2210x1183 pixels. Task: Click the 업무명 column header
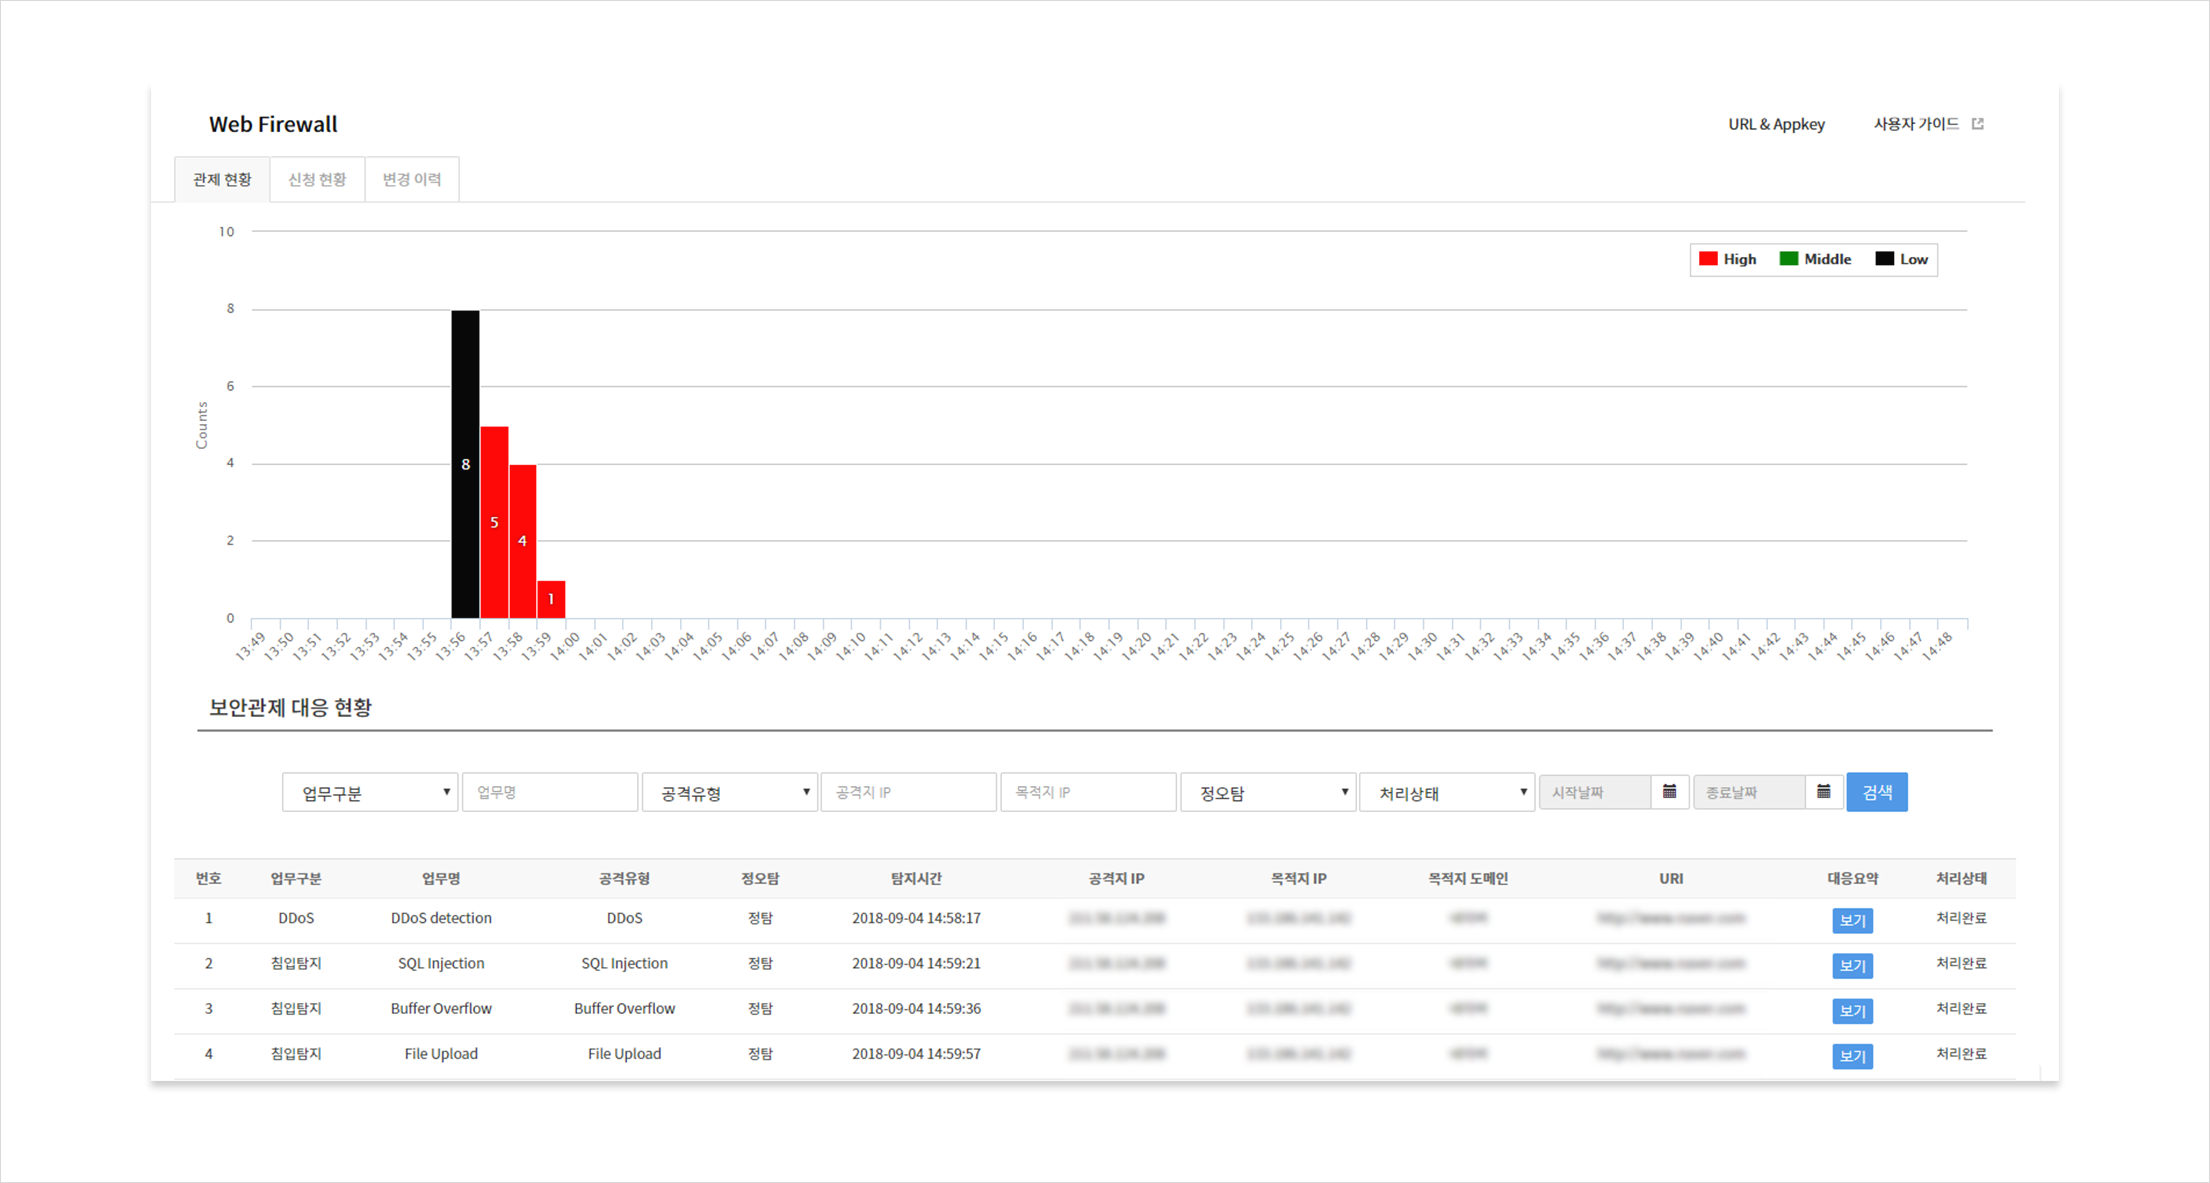click(441, 879)
